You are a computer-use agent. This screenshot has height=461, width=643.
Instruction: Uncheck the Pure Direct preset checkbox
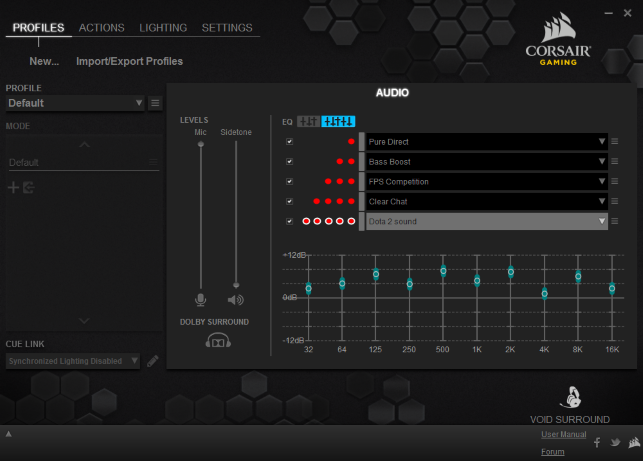290,141
